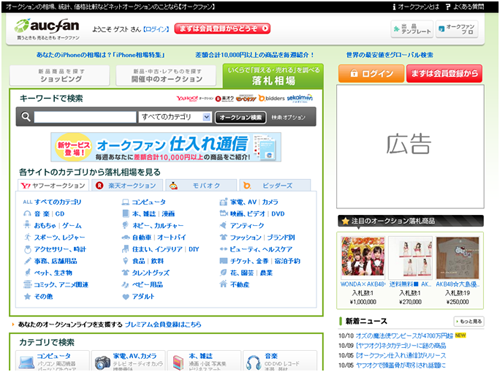Click the camera icon in カテゴリで検索 section
Screen dimensions: 500x372
[x=102, y=362]
